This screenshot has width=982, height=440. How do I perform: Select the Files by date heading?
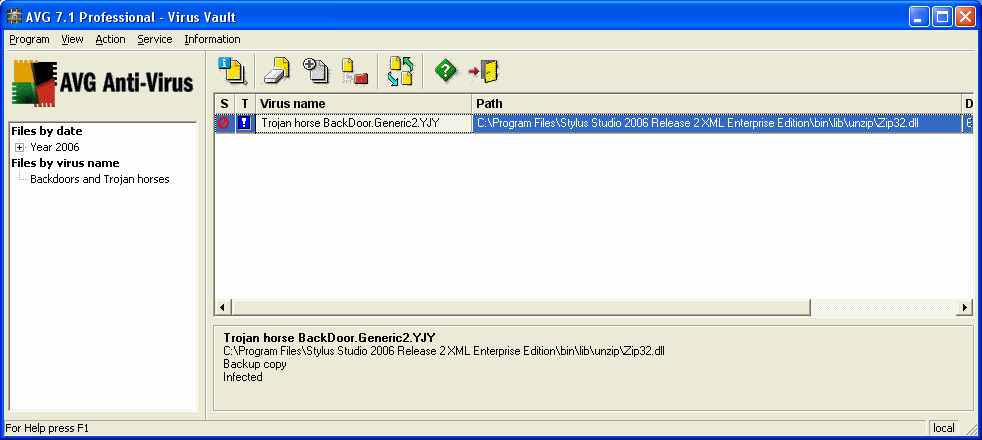[x=47, y=131]
